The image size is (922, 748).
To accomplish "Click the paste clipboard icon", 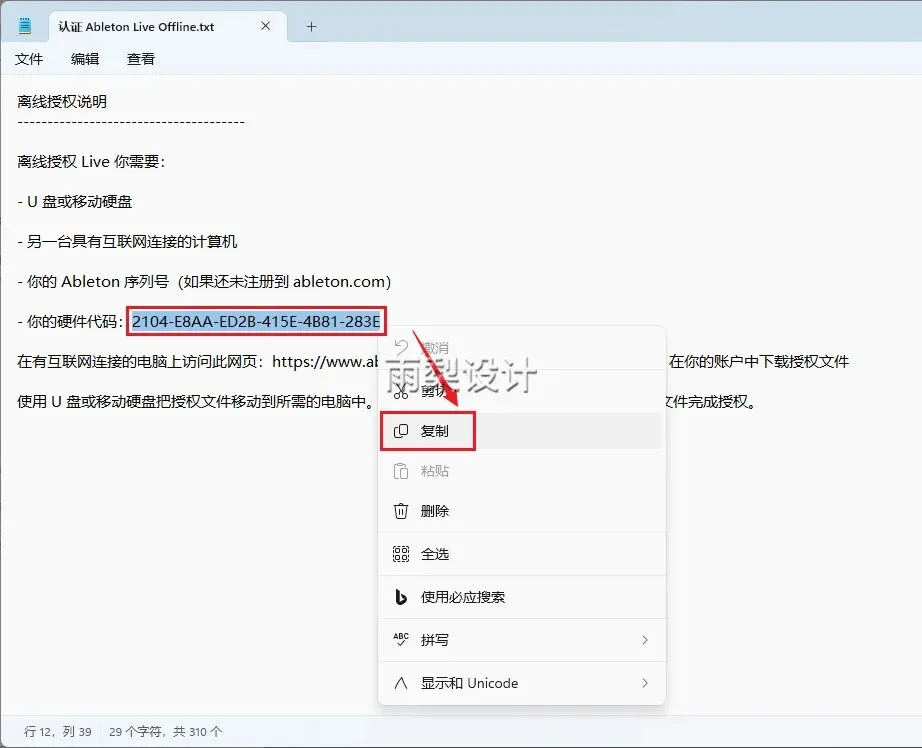I will click(x=400, y=471).
